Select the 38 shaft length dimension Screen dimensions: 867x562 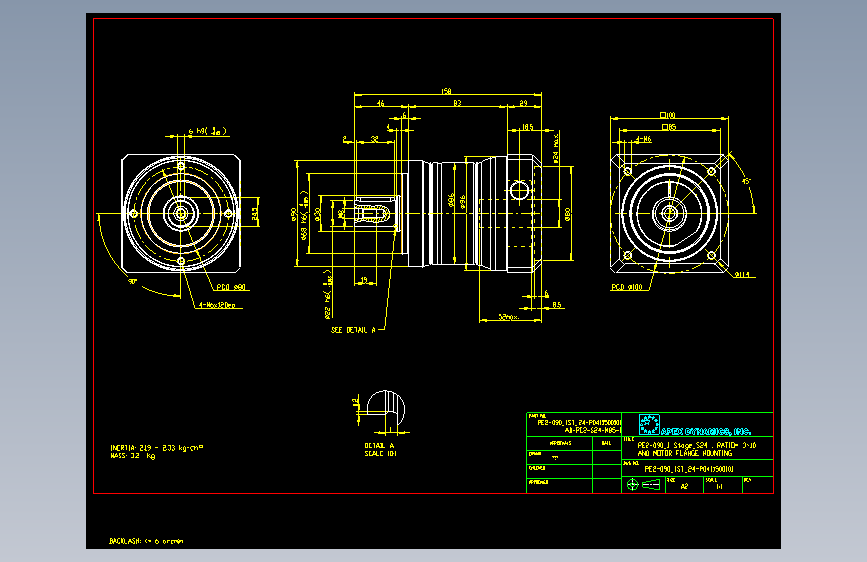[374, 139]
